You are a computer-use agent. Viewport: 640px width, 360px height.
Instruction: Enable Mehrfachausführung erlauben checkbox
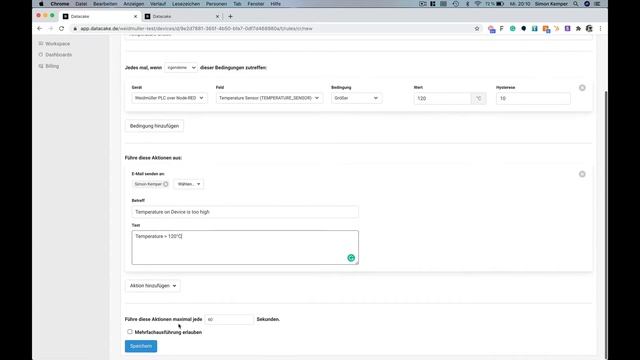130,331
